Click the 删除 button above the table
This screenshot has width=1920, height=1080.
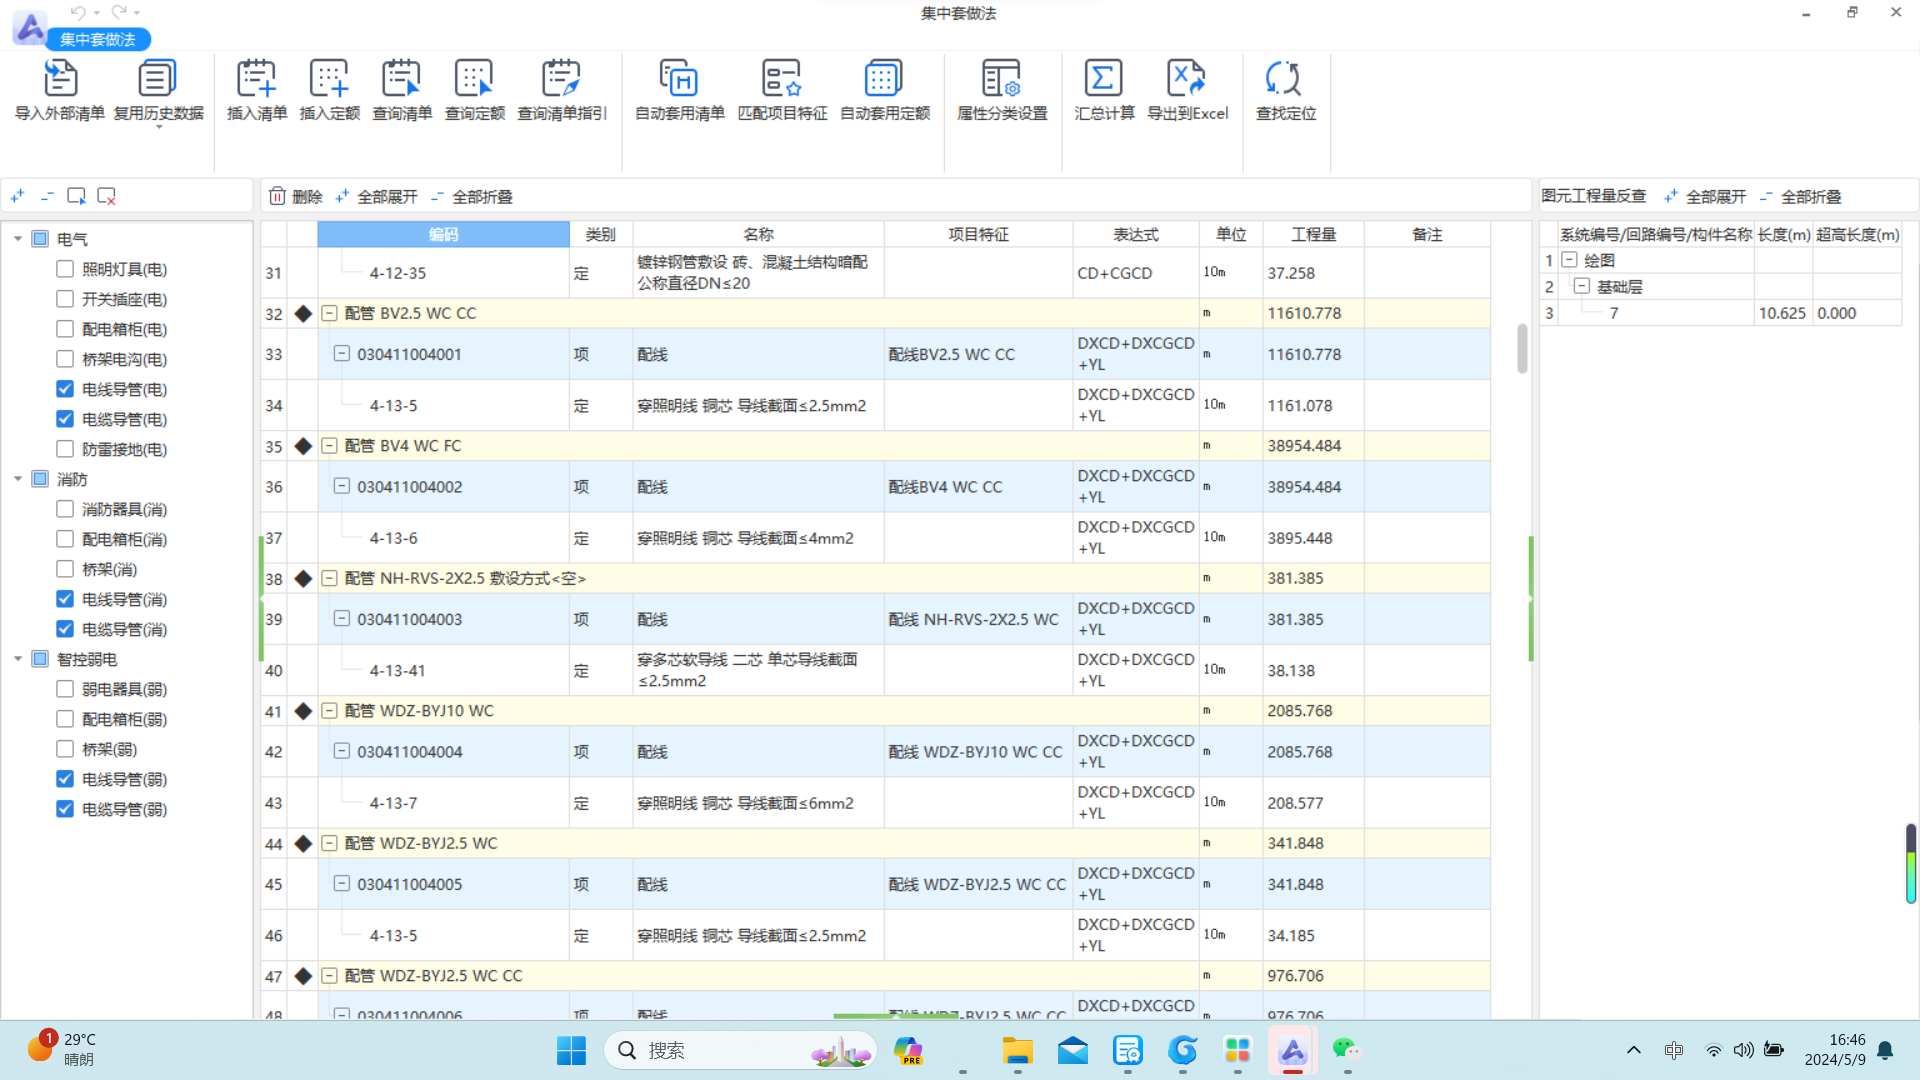pyautogui.click(x=296, y=196)
